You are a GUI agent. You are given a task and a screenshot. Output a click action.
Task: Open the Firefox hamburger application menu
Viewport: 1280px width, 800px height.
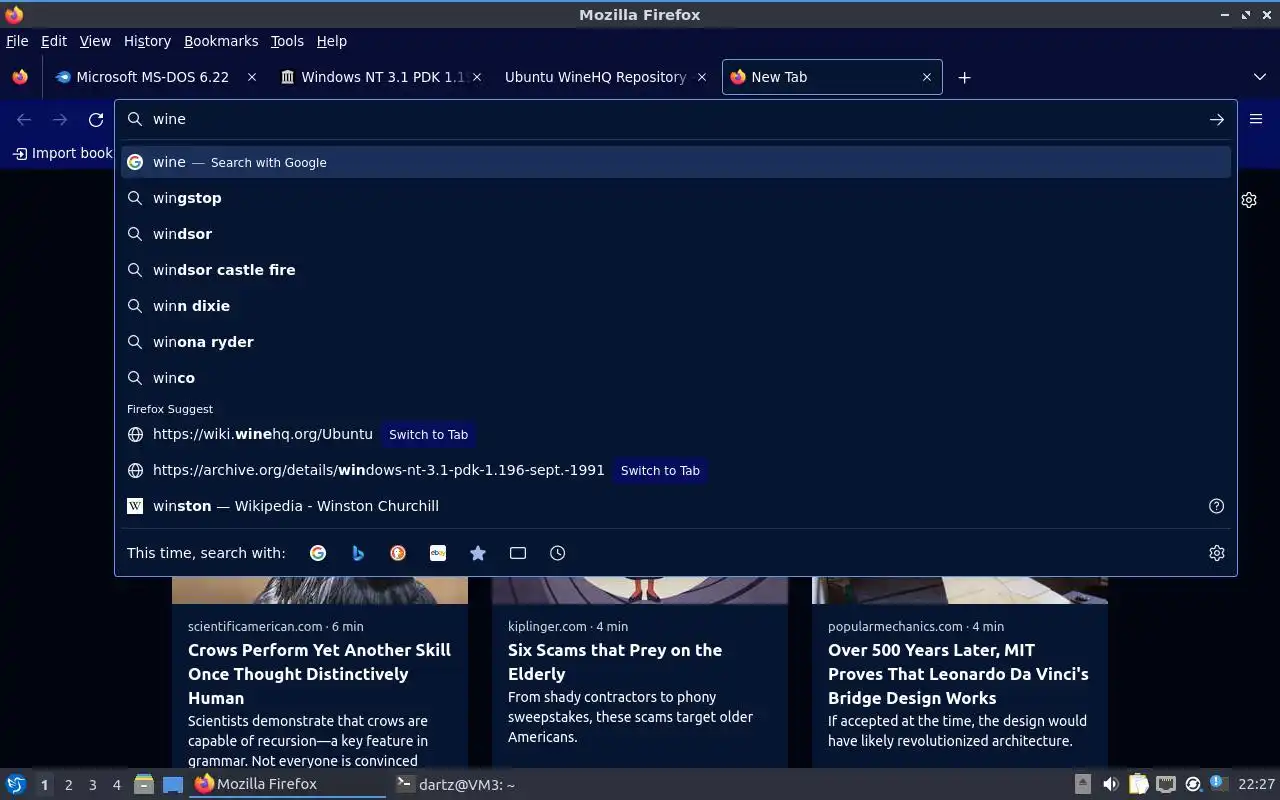pos(1256,119)
